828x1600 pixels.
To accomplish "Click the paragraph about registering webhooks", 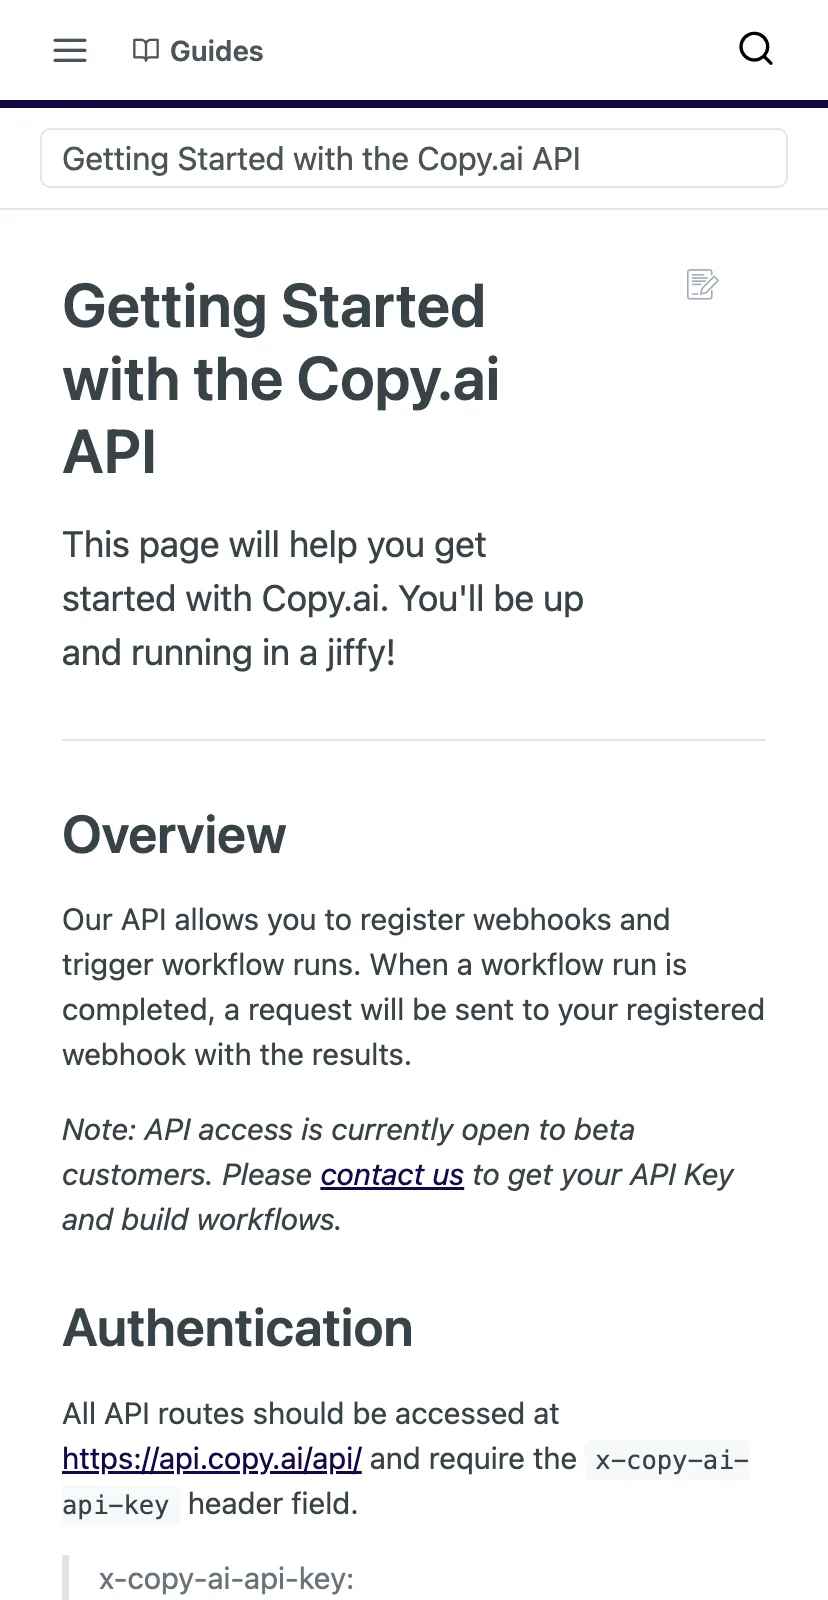I will (x=413, y=987).
